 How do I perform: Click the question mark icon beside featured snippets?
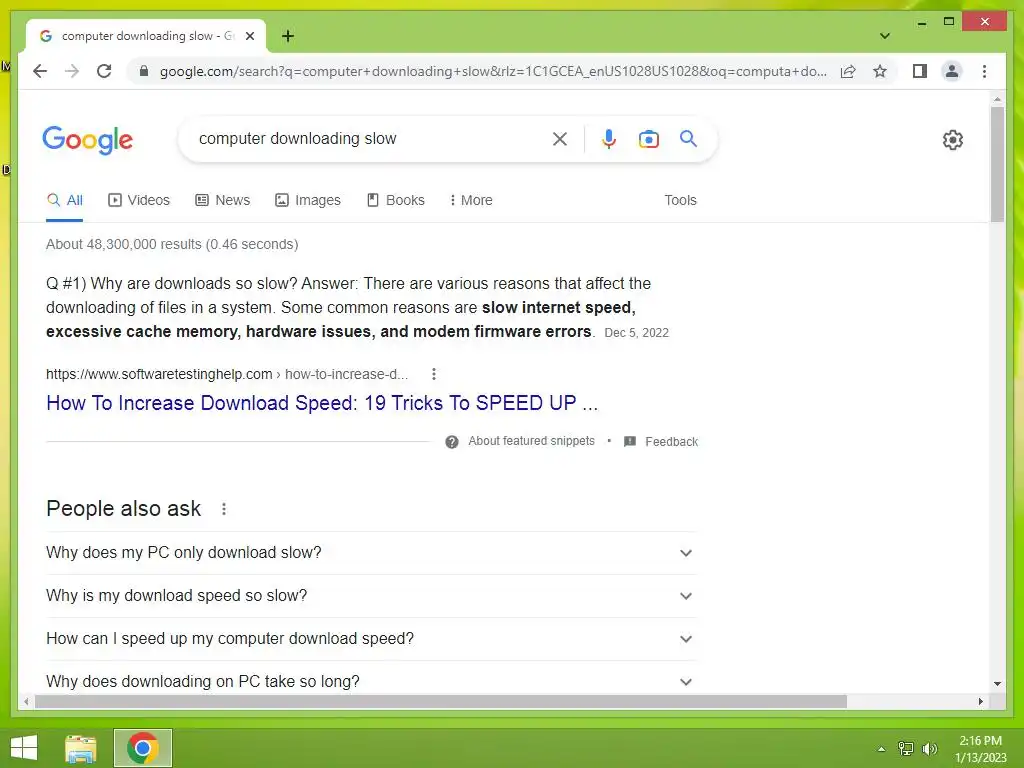click(451, 442)
